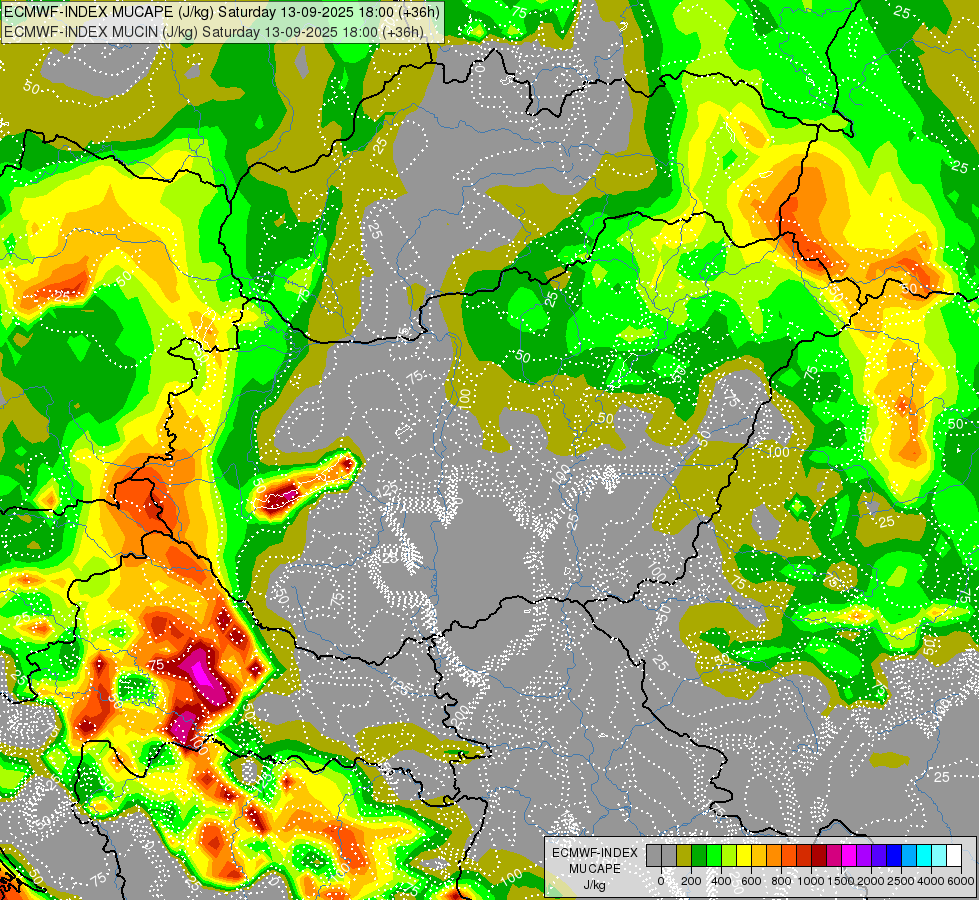
Task: Click the 600 tick label in legend
Action: (751, 881)
